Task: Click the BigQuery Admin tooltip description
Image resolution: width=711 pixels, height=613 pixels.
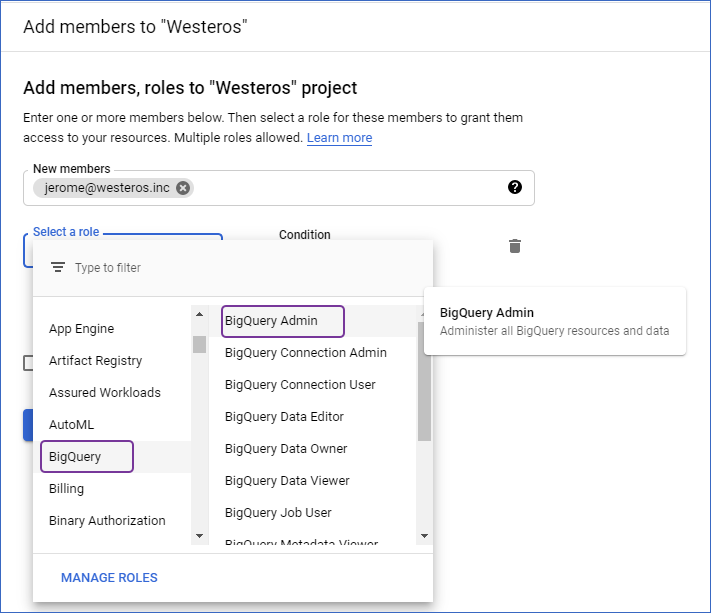Action: (x=554, y=331)
